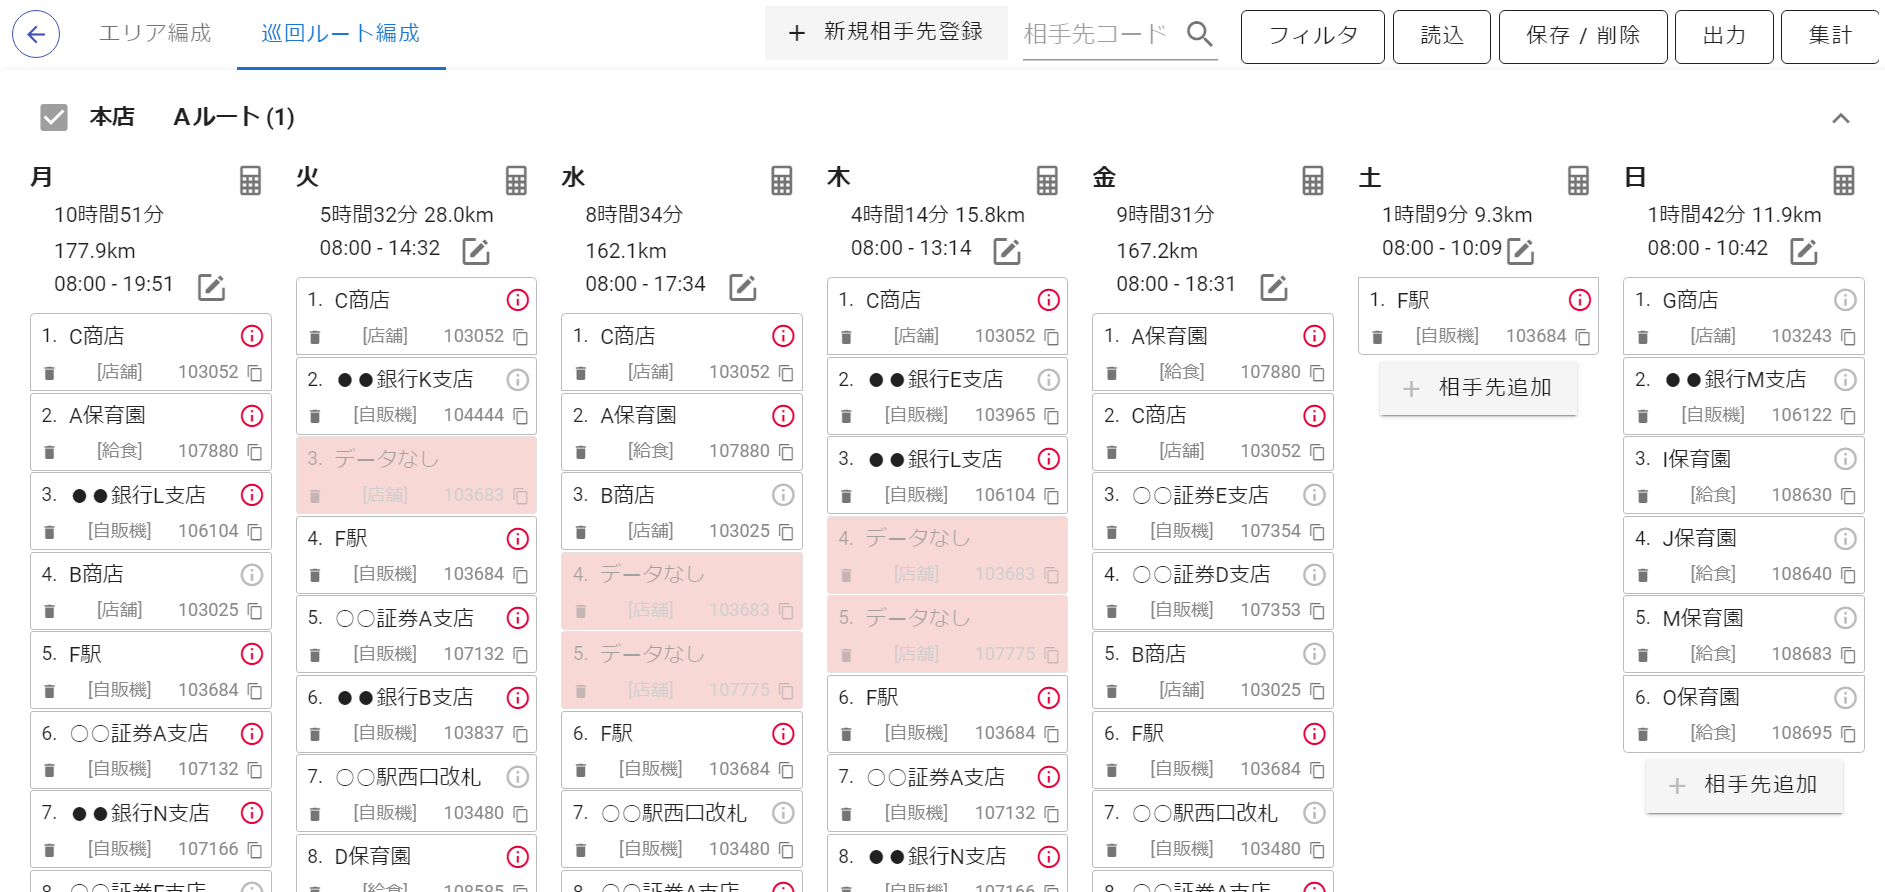Image resolution: width=1885 pixels, height=892 pixels.
Task: Collapse the Aルート section chevron
Action: pos(1840,118)
